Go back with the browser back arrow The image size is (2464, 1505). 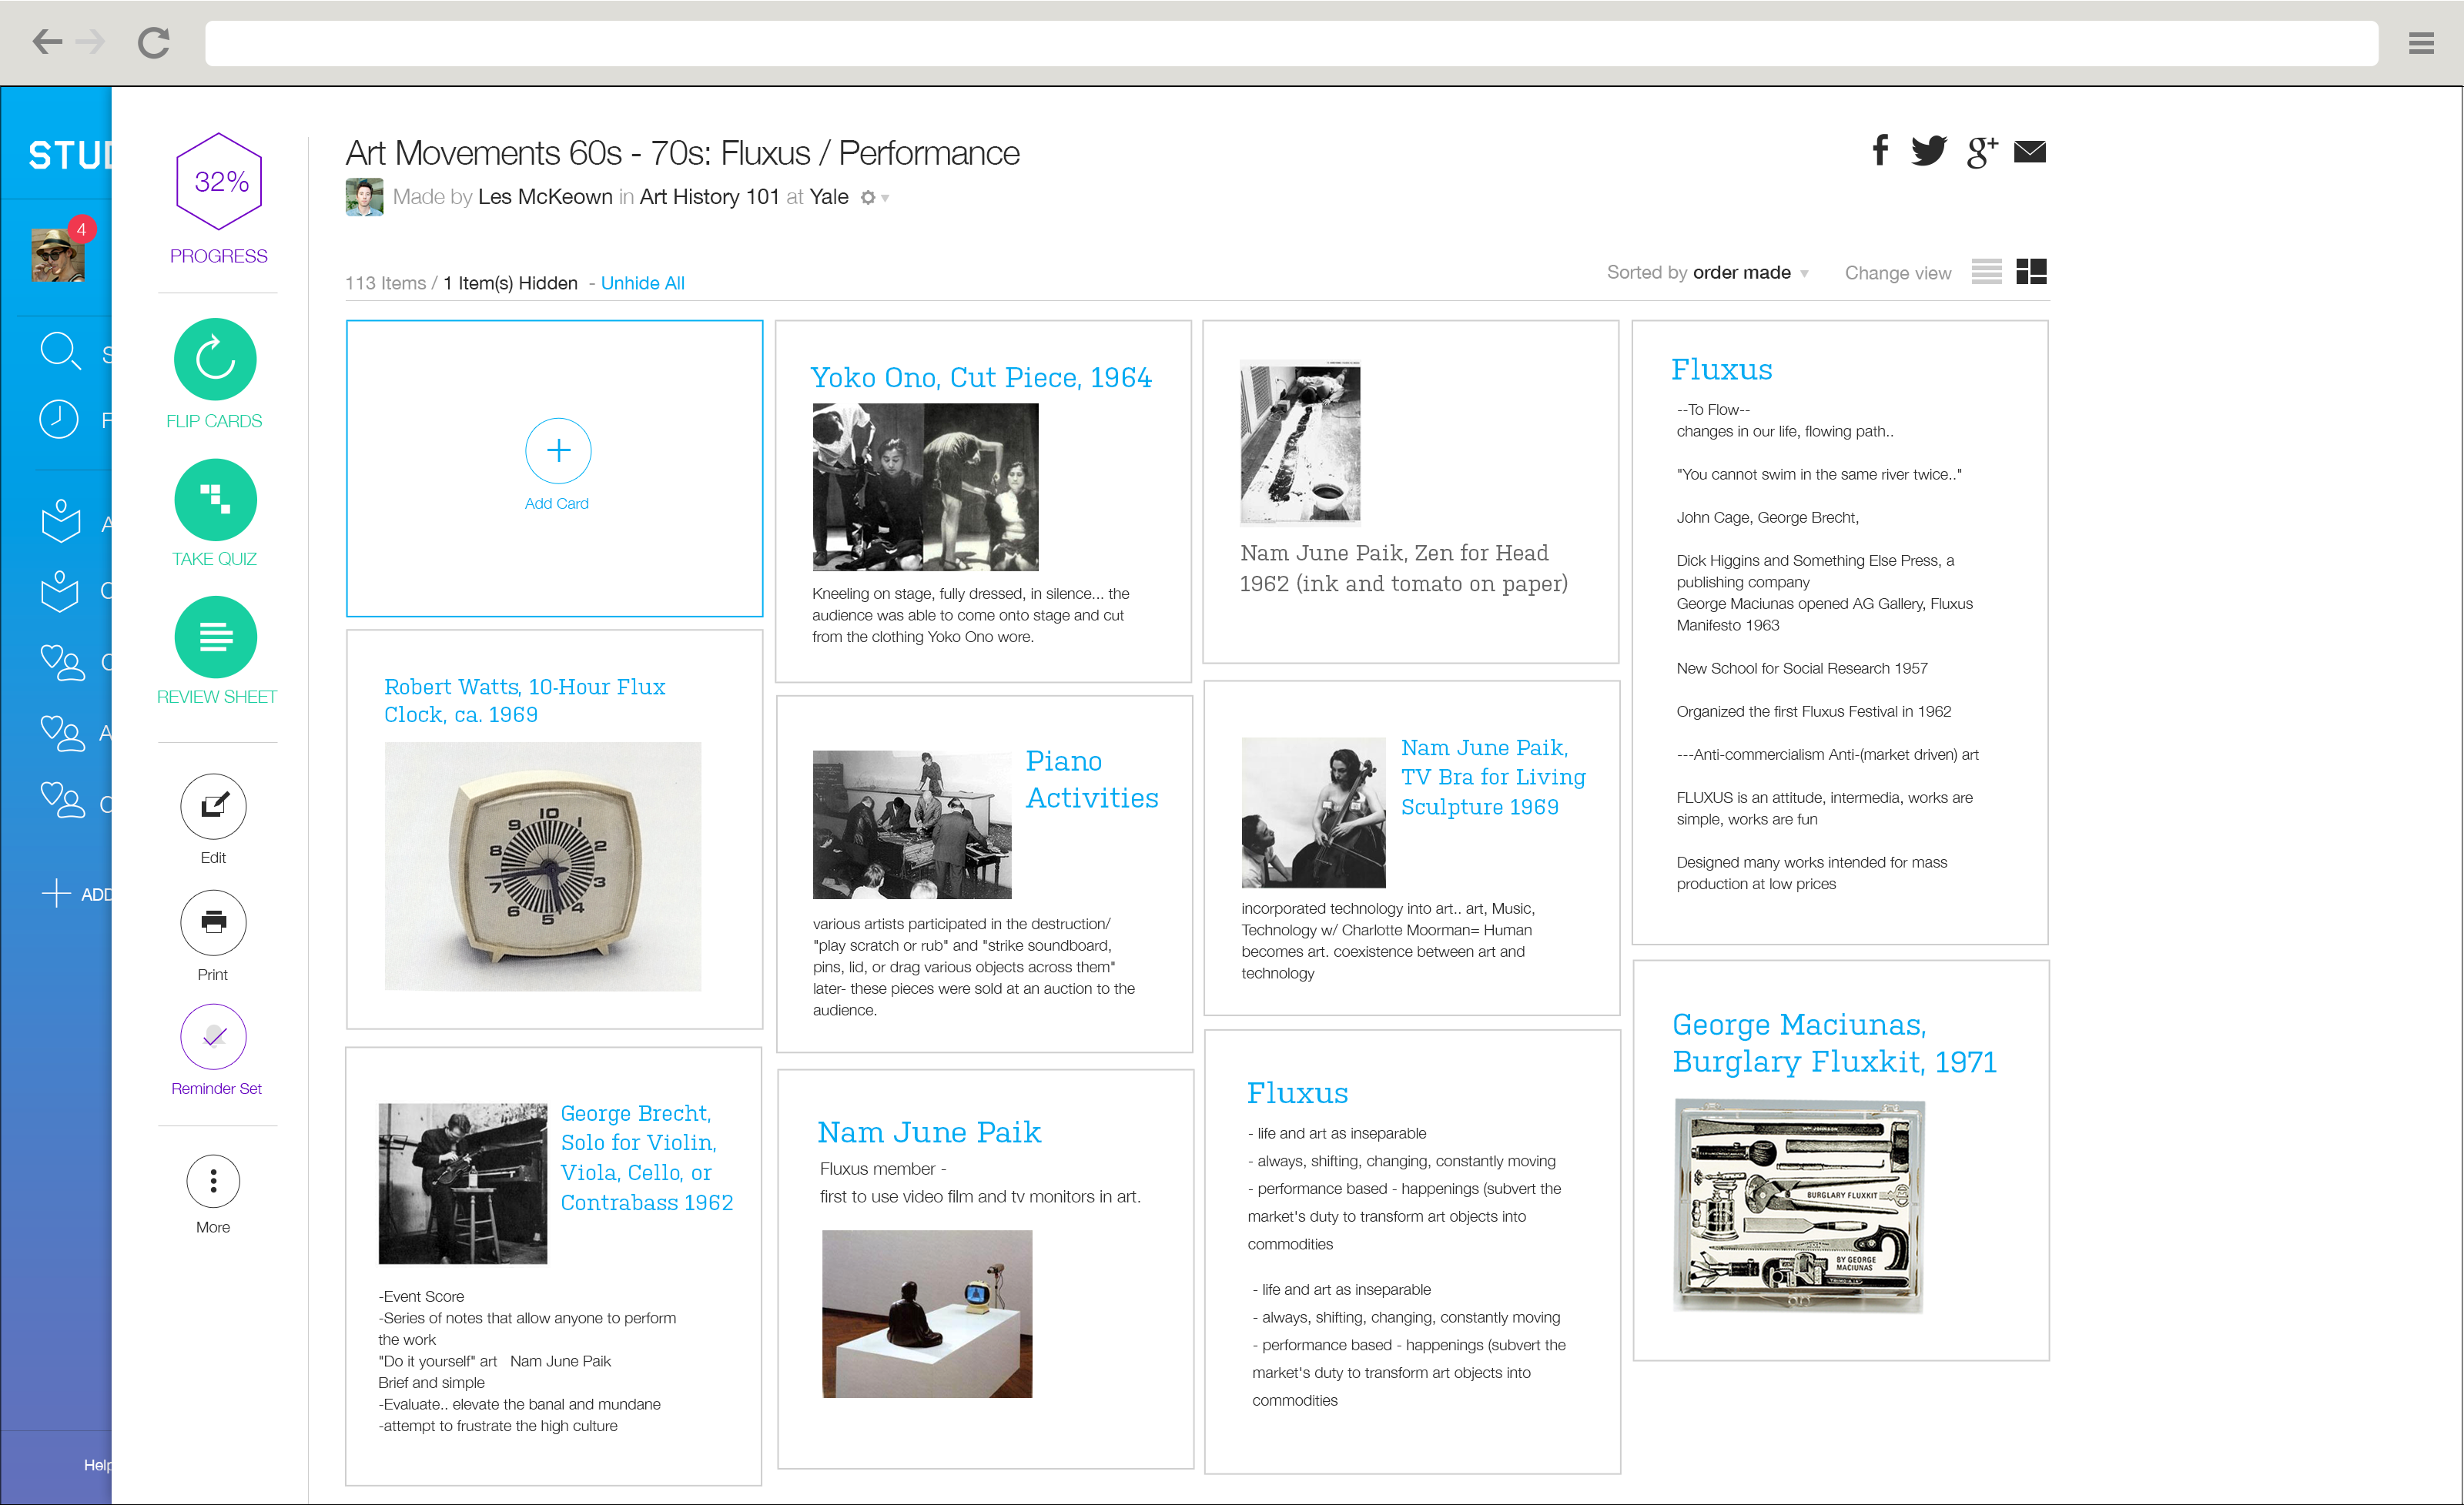pyautogui.click(x=47, y=42)
